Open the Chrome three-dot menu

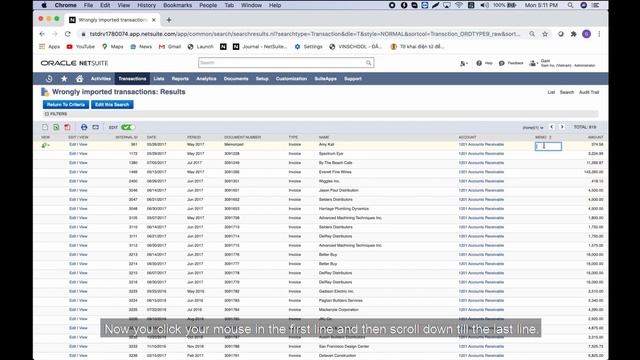(x=599, y=34)
